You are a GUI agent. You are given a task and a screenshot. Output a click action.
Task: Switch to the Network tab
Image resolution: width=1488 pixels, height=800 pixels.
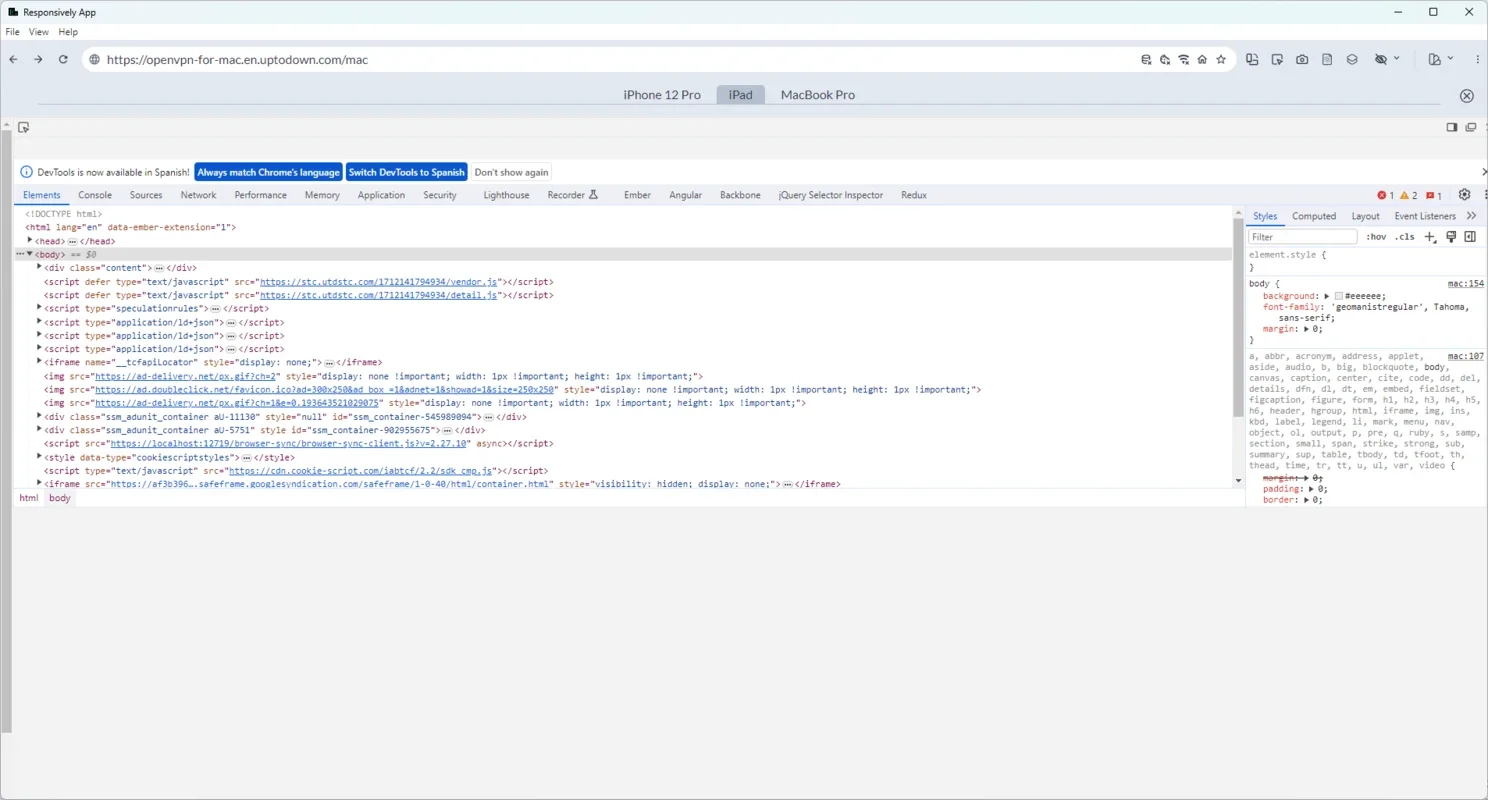tap(198, 195)
